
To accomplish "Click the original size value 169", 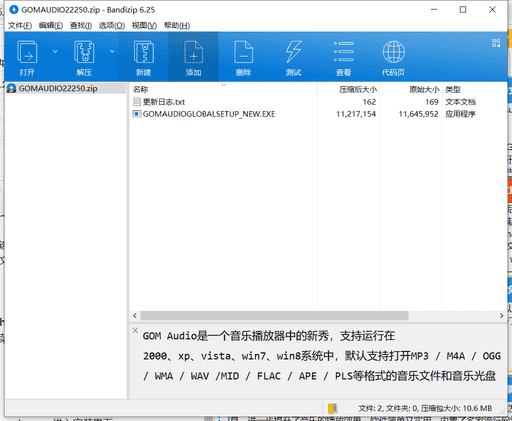I will 432,102.
